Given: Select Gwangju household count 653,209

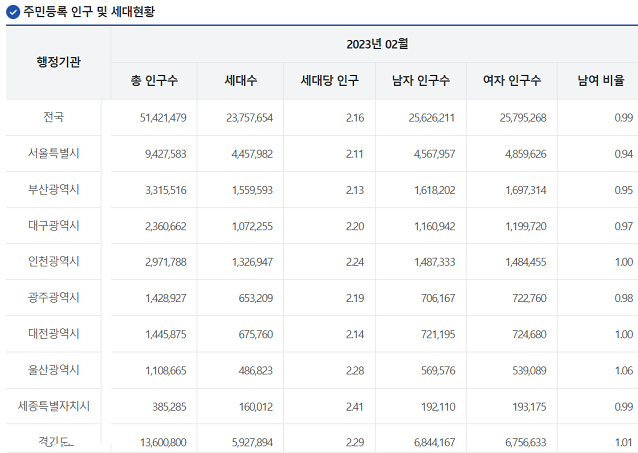Looking at the screenshot, I should coord(256,298).
